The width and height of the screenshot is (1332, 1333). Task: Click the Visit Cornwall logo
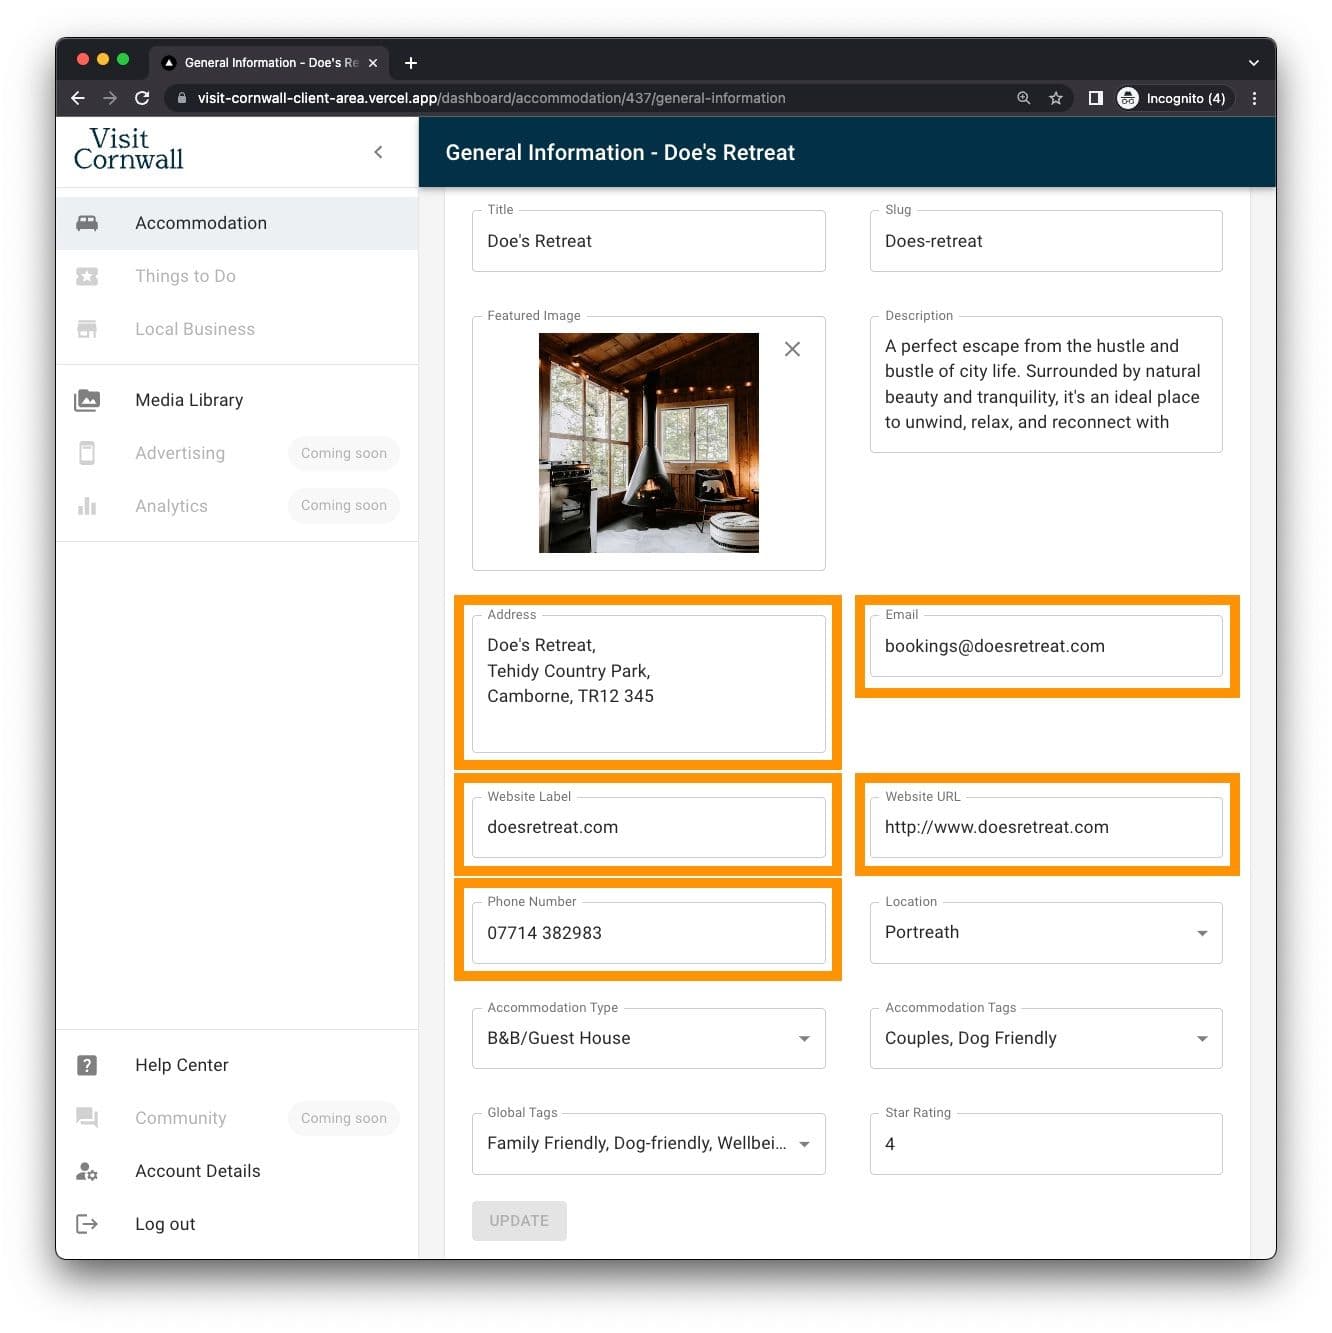point(129,149)
